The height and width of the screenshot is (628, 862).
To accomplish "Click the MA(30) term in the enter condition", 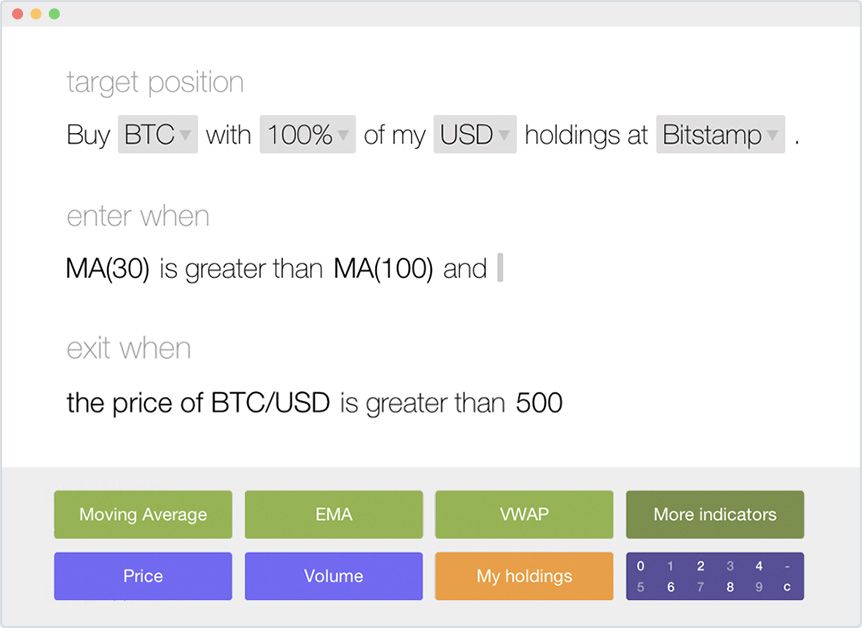I will pos(108,268).
